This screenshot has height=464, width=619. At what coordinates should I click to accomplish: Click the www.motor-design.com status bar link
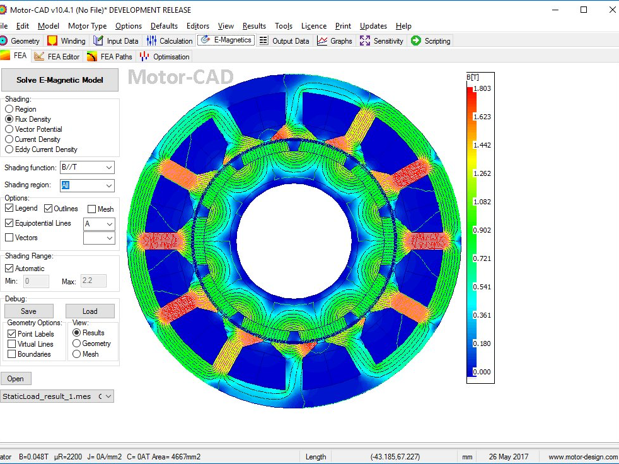tap(583, 457)
